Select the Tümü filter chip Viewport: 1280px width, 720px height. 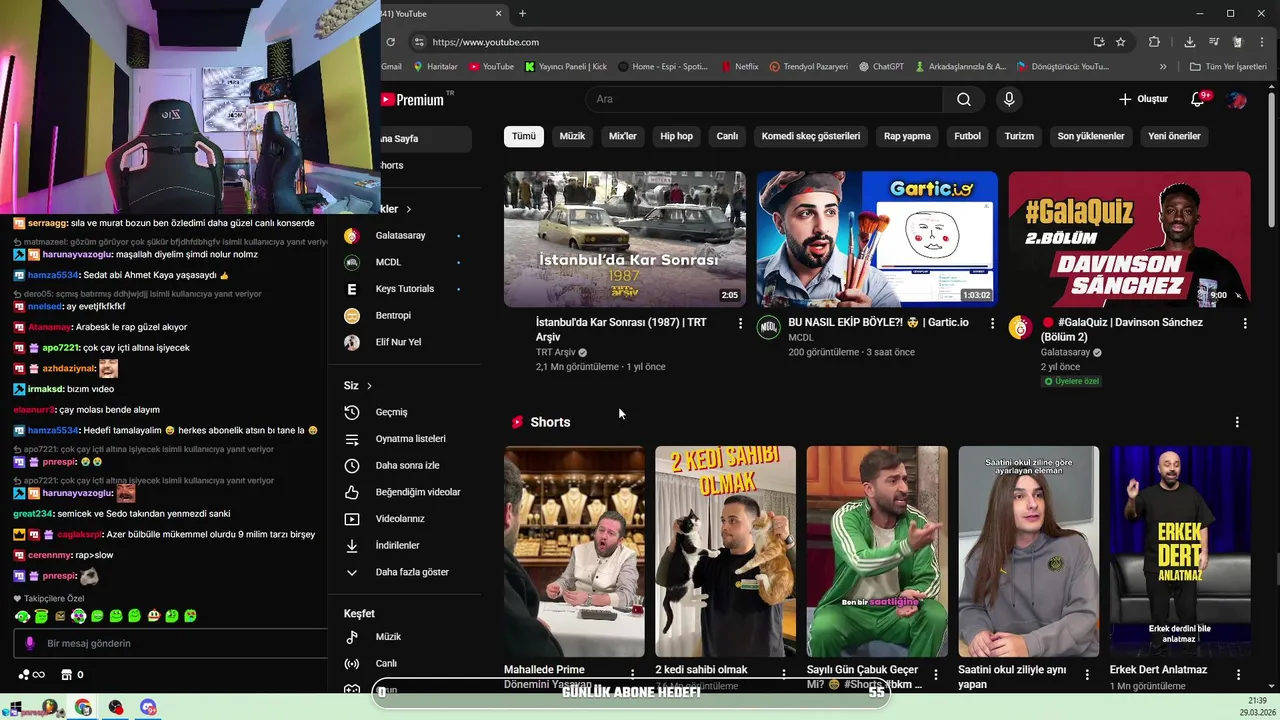tap(524, 136)
